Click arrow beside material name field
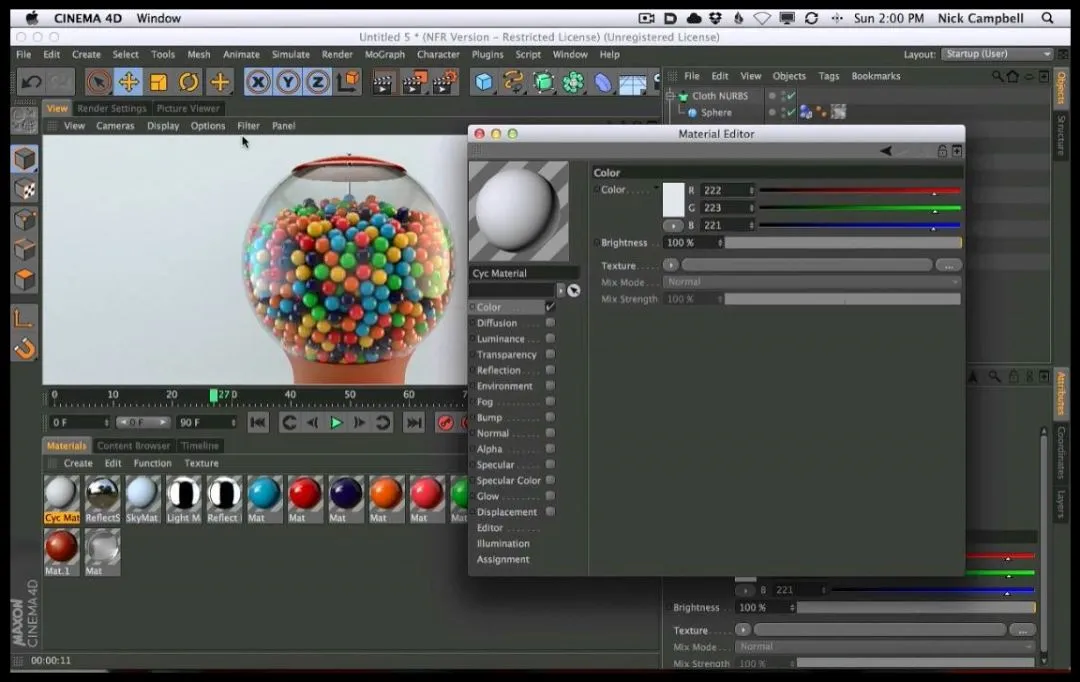 561,291
